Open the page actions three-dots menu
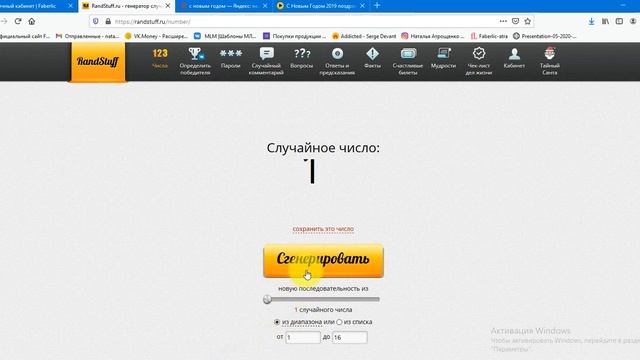 (503, 21)
